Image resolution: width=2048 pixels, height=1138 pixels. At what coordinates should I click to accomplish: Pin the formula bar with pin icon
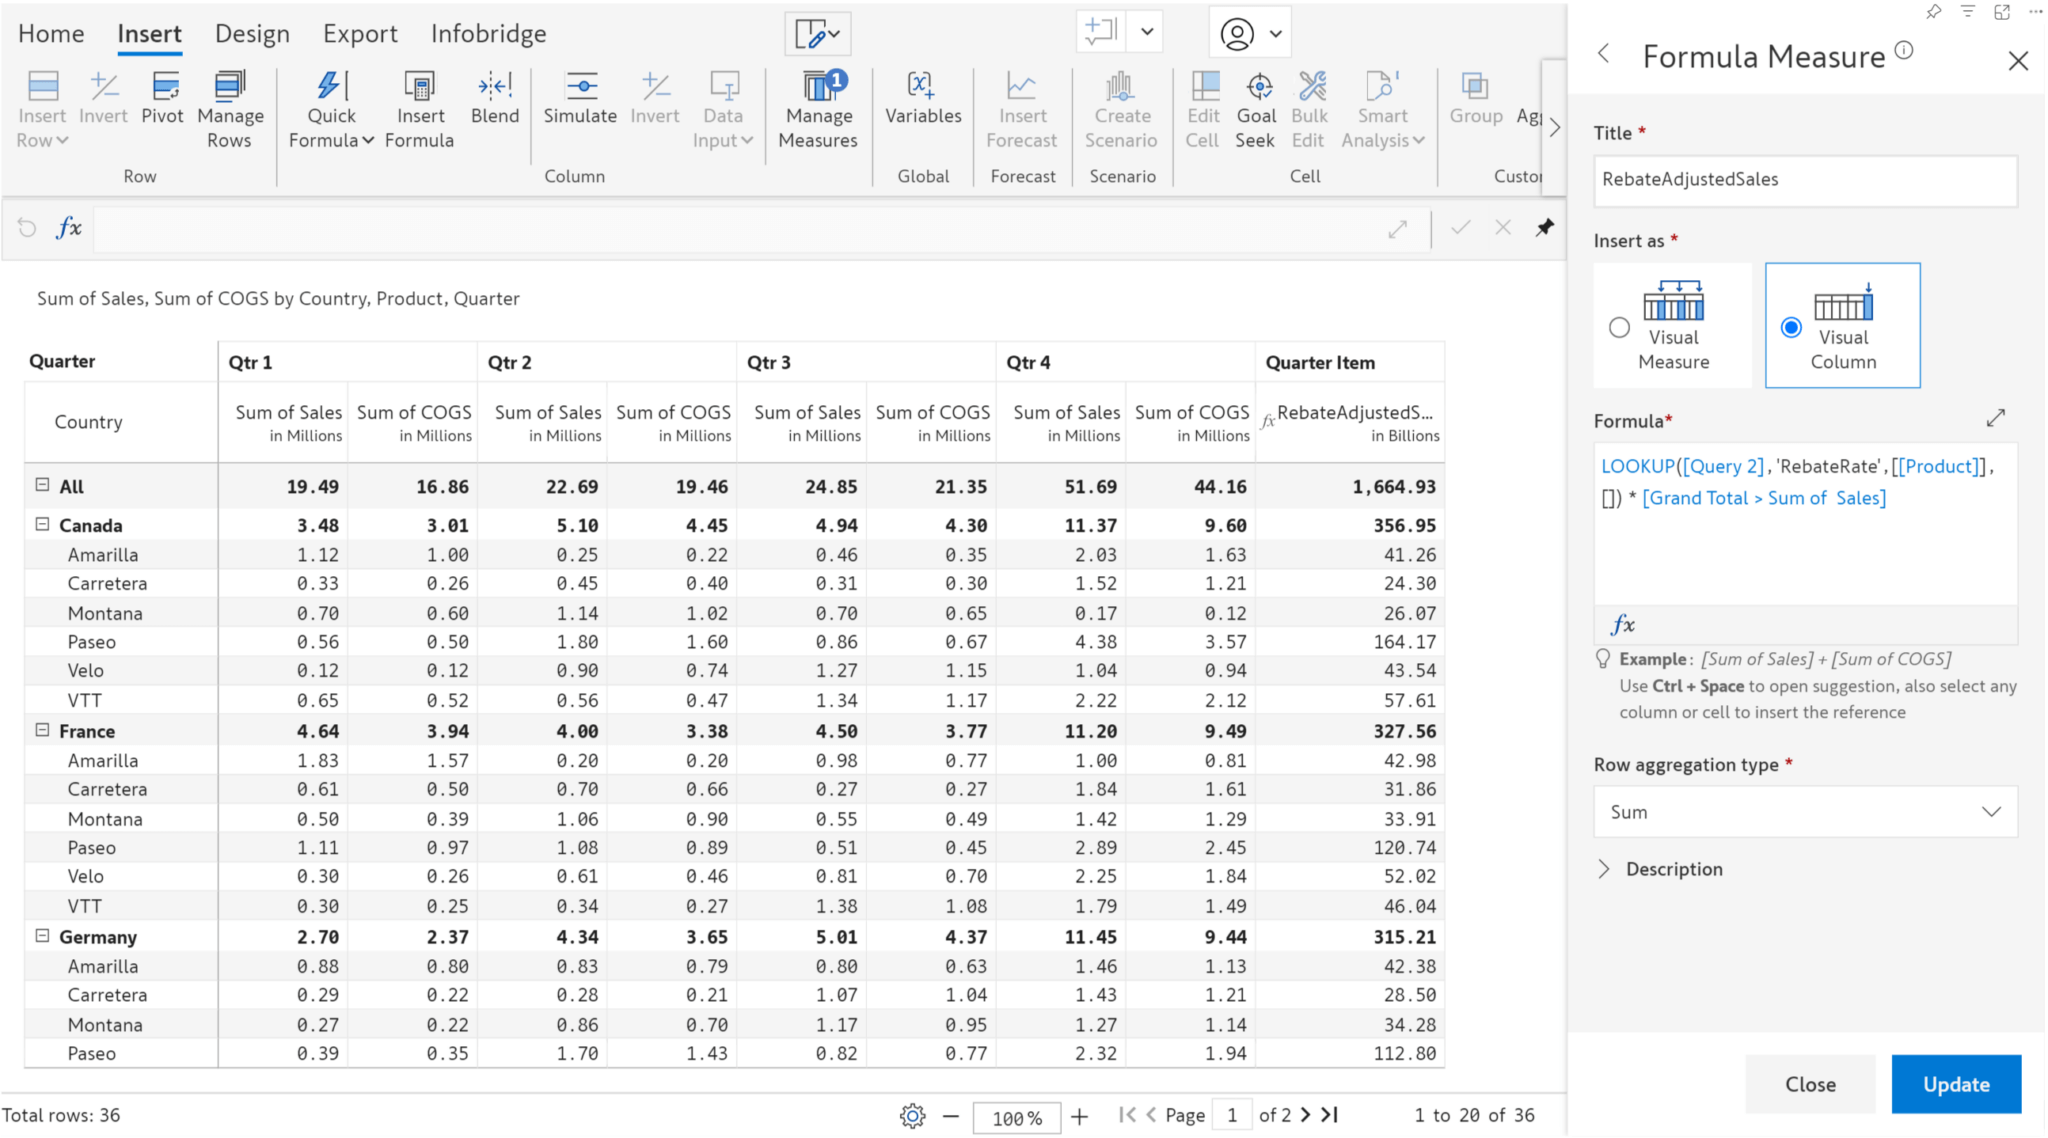pos(1545,228)
